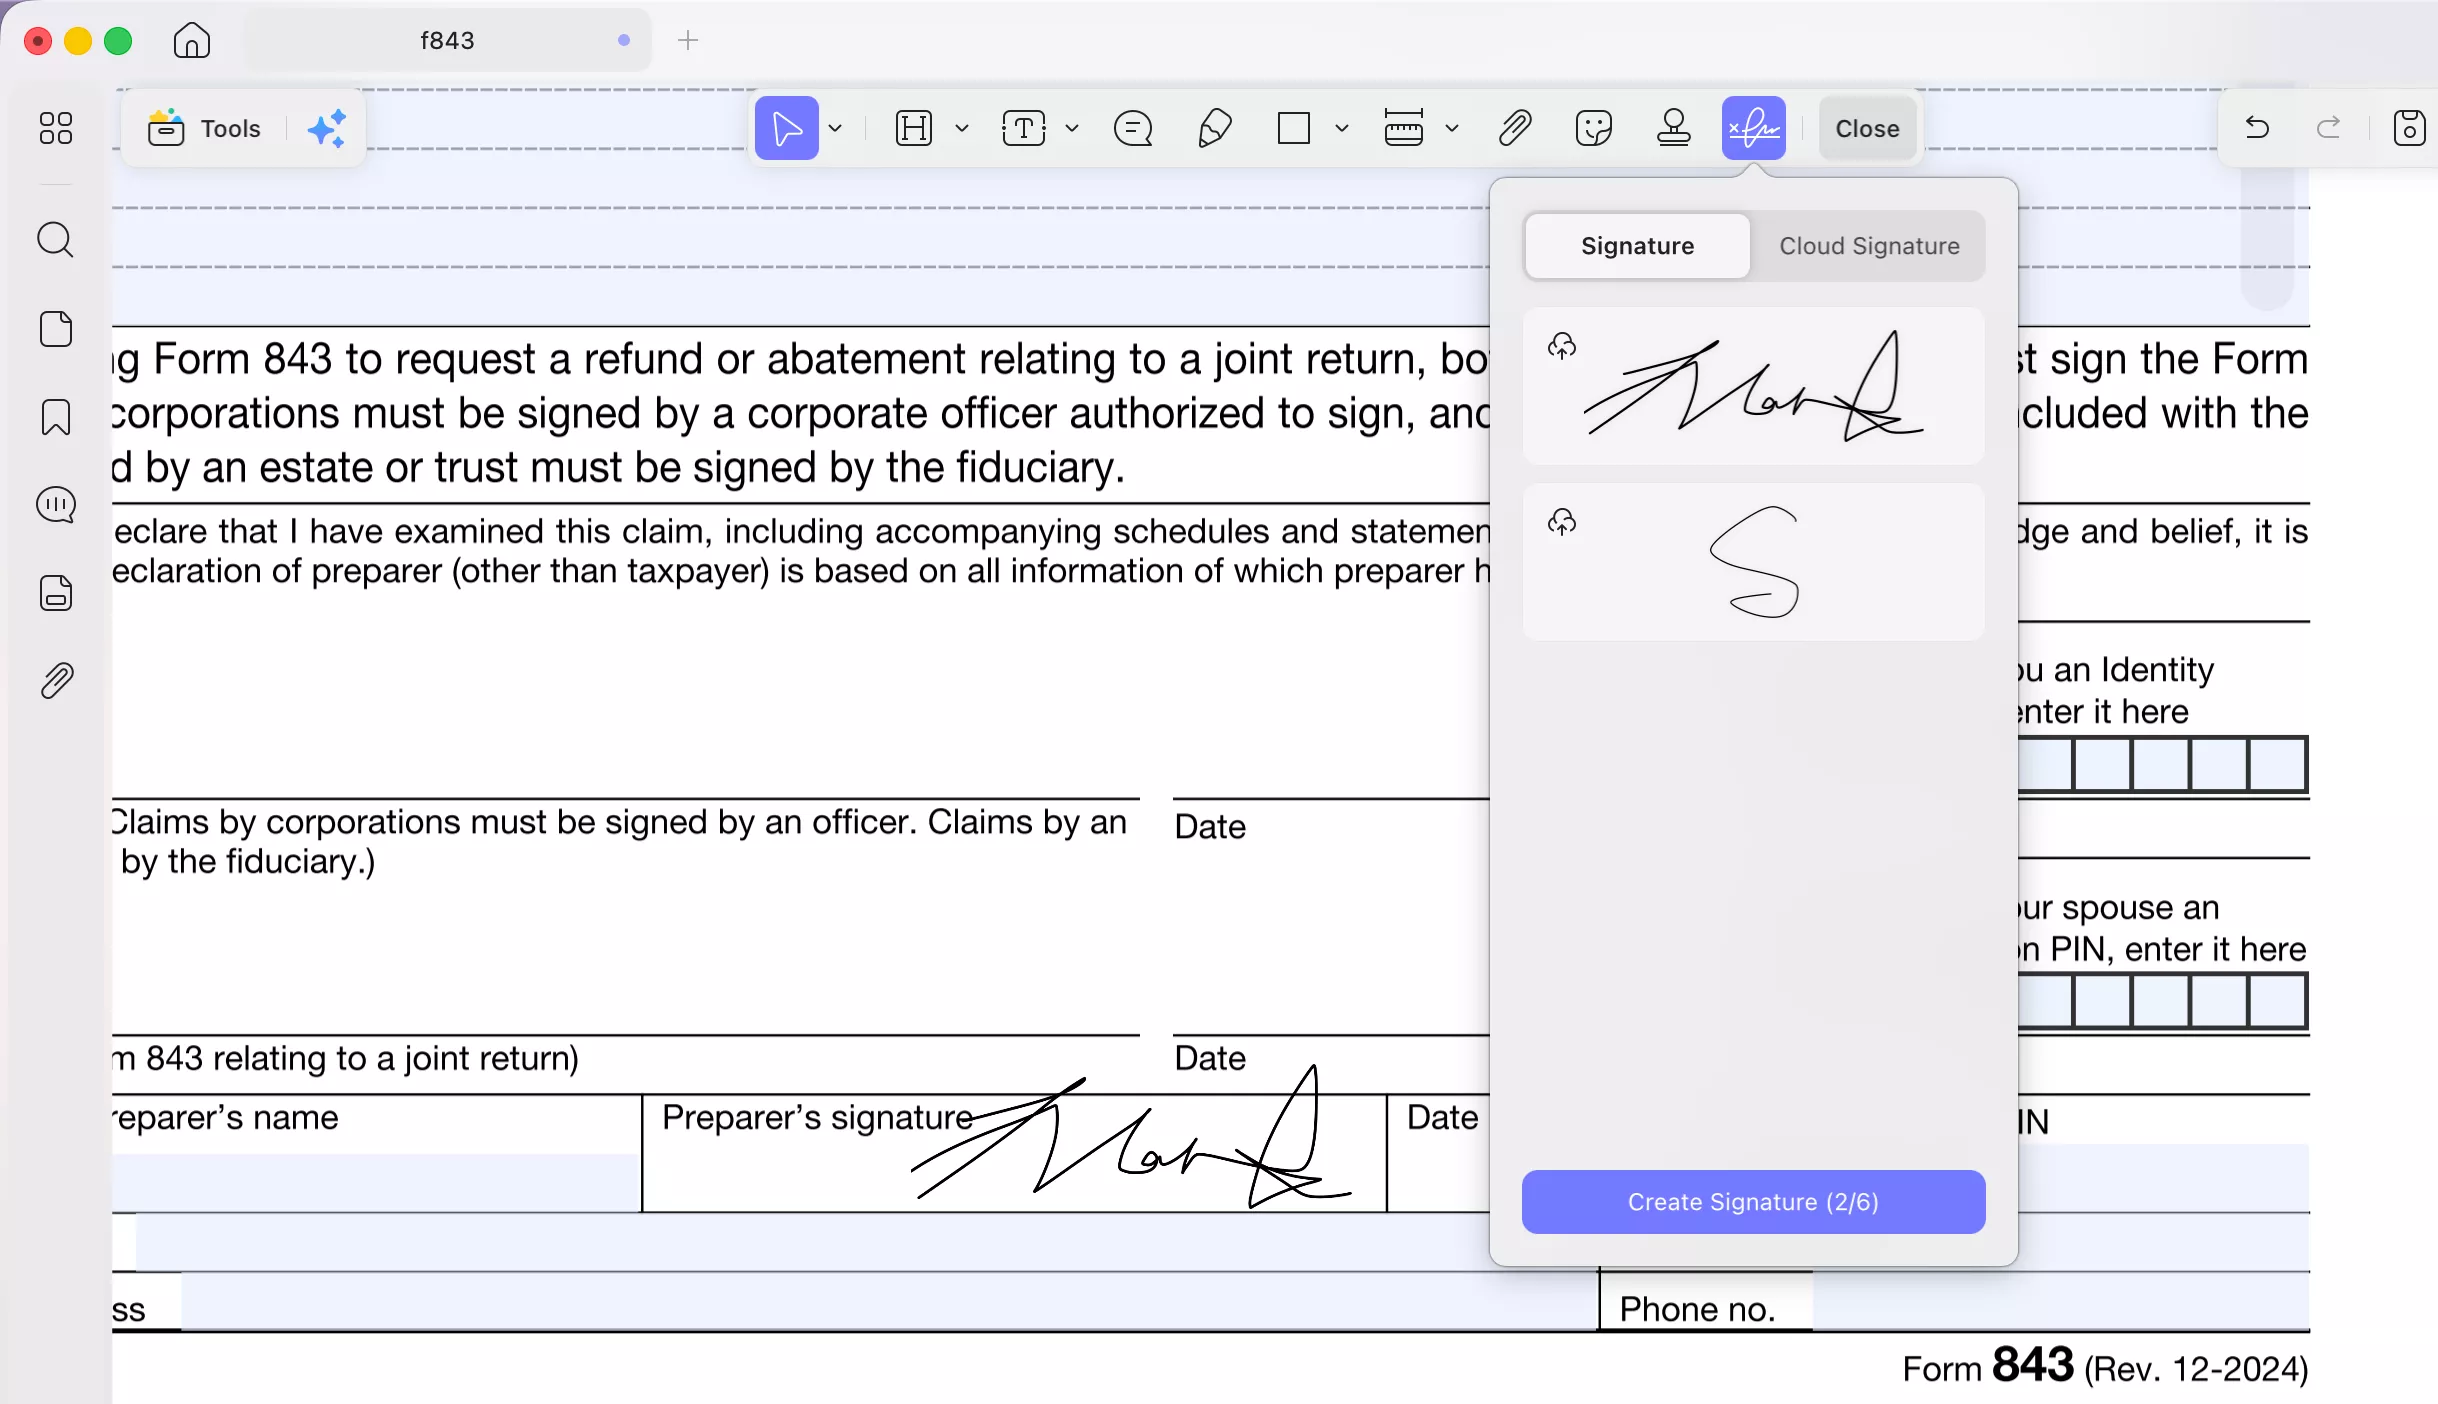Show page thumbnails panel

[55, 328]
